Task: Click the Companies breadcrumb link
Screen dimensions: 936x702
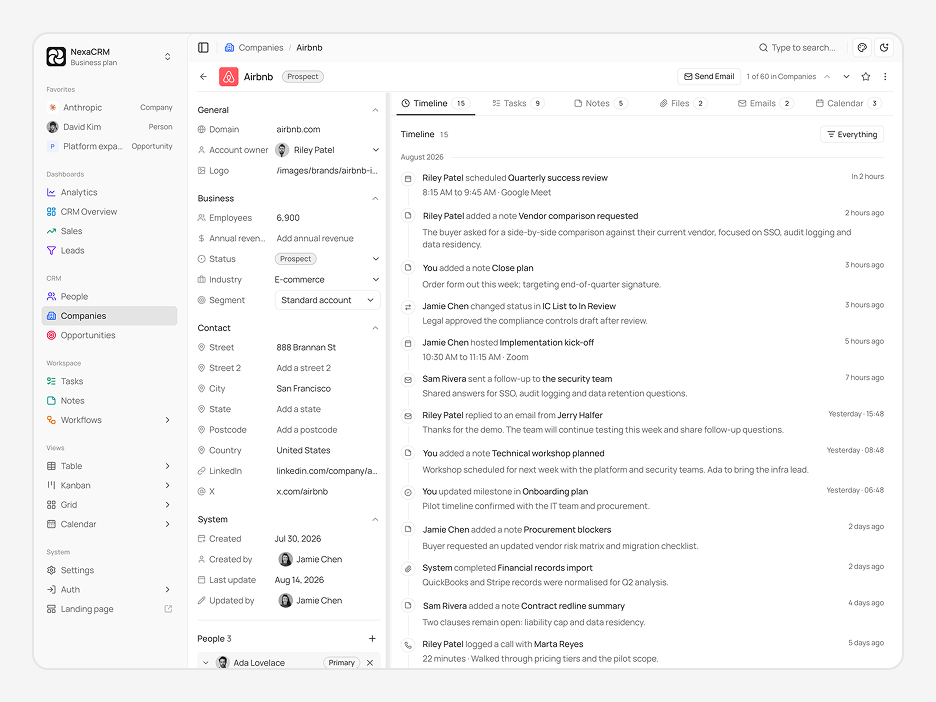Action: click(254, 48)
